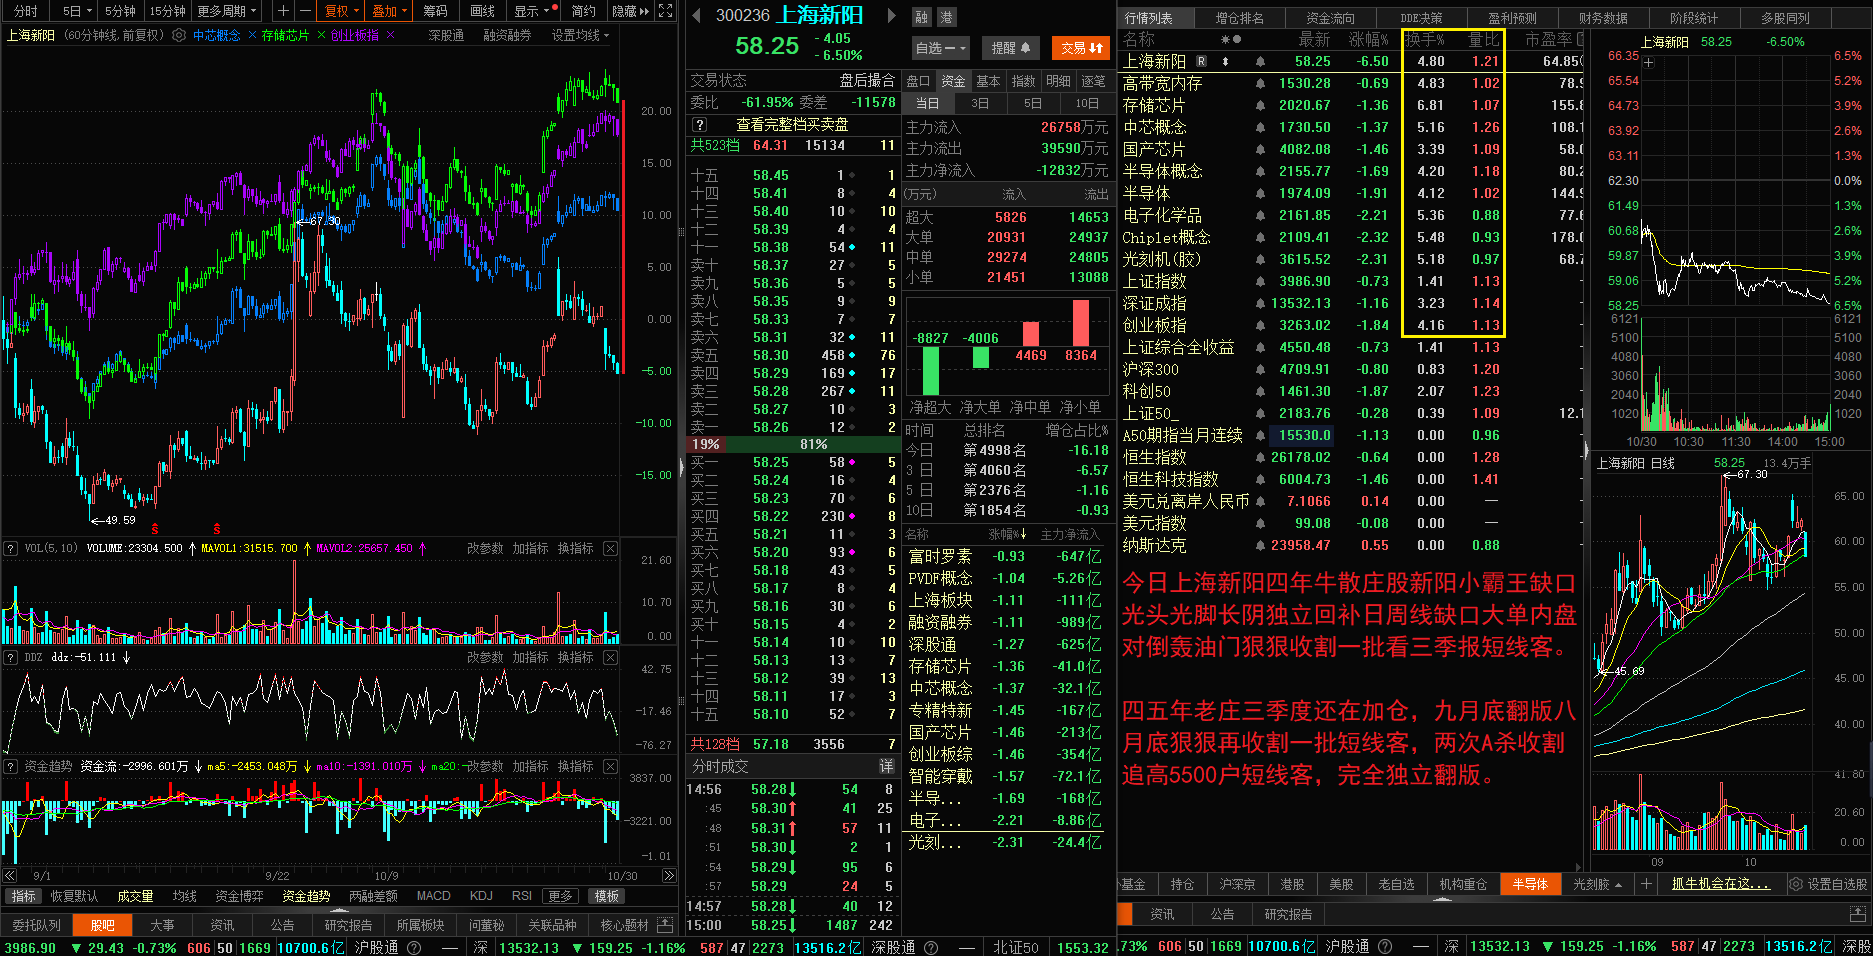Toggle the 叠加 overlay button
The image size is (1873, 956).
389,11
